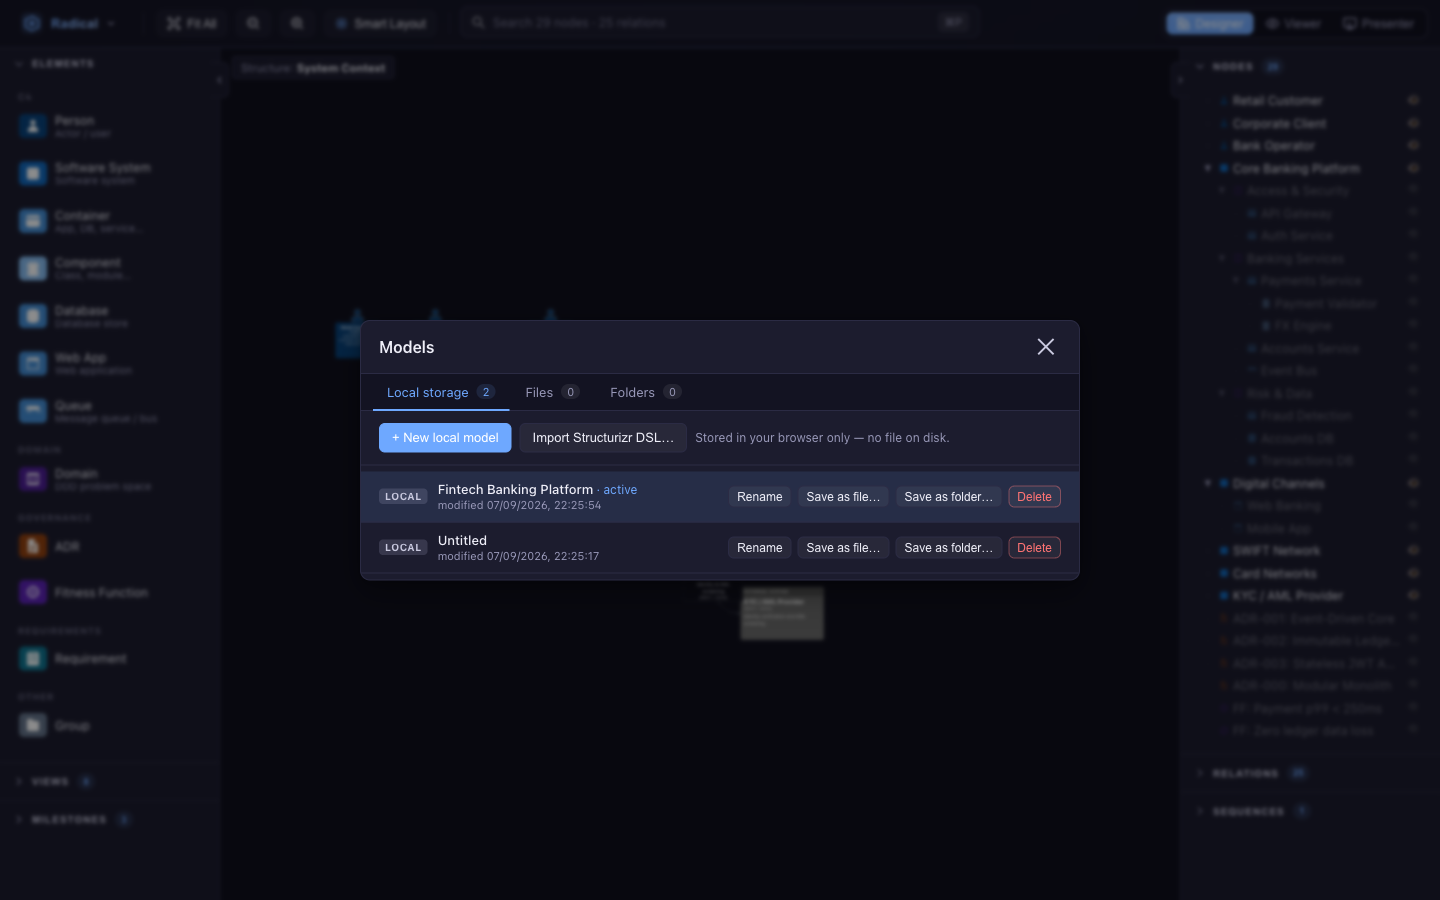
Task: Switch to Presenter mode
Action: click(1378, 23)
